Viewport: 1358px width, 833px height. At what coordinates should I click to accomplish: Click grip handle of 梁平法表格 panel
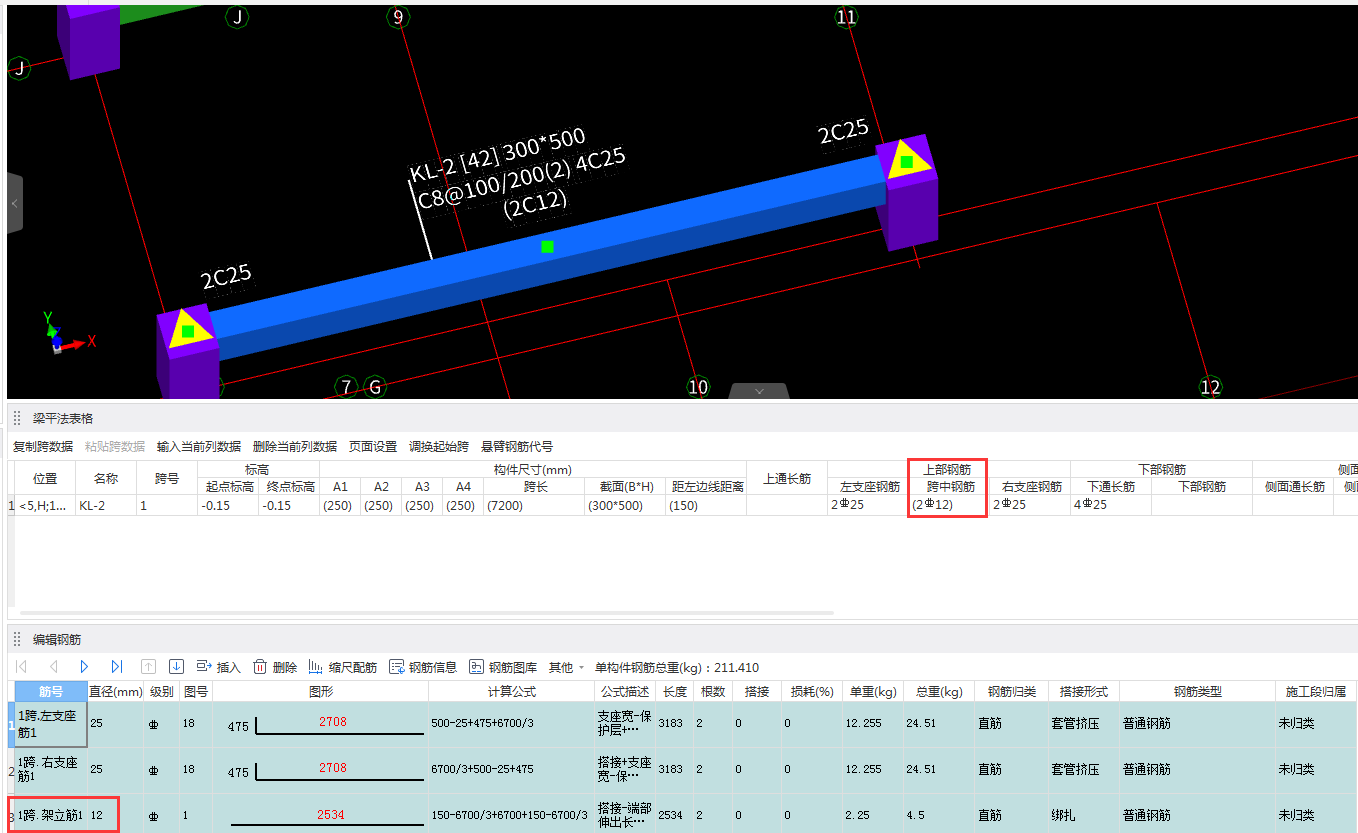[x=17, y=418]
